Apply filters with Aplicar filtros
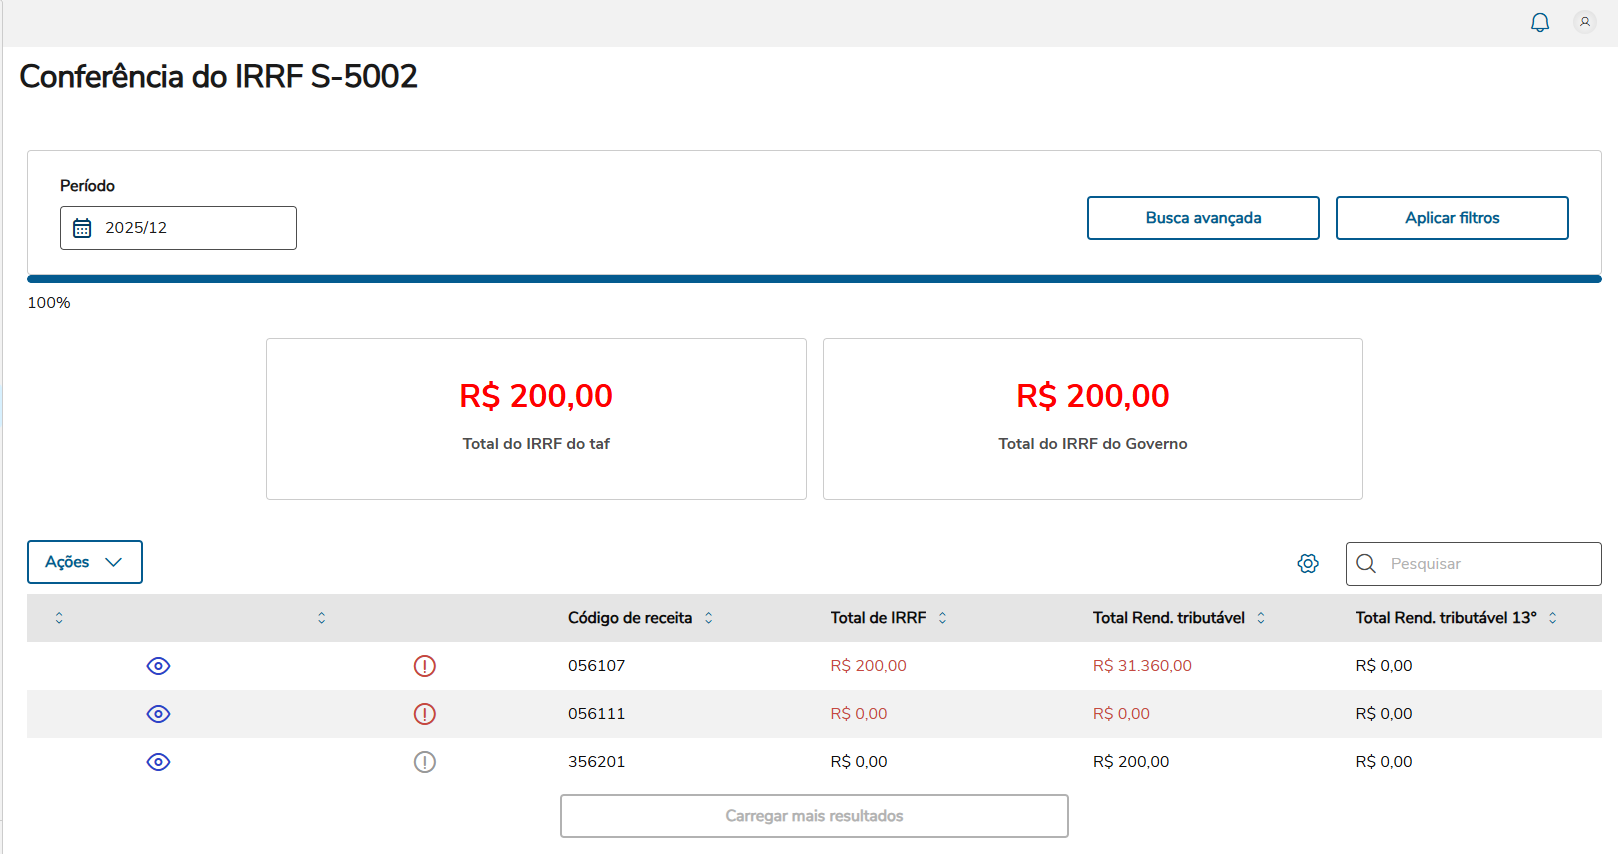Image resolution: width=1618 pixels, height=854 pixels. pyautogui.click(x=1452, y=218)
